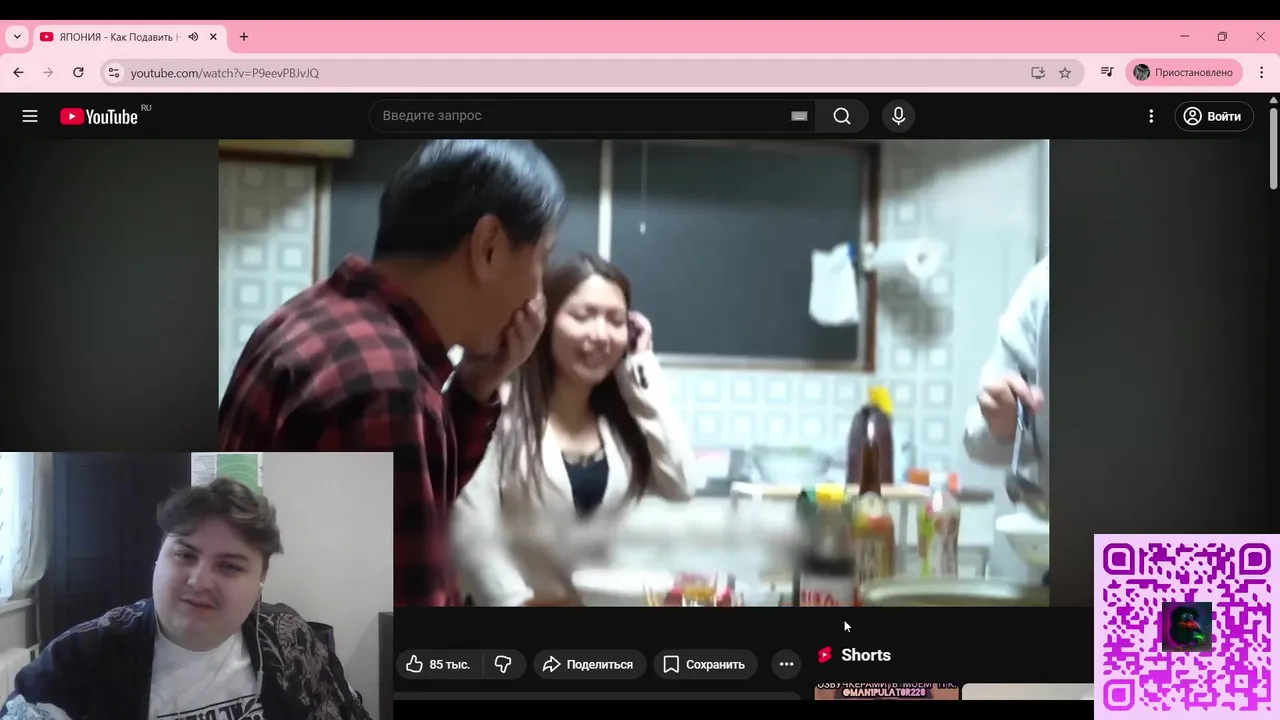Install app icon in address bar
Image resolution: width=1280 pixels, height=720 pixels.
[x=1038, y=73]
